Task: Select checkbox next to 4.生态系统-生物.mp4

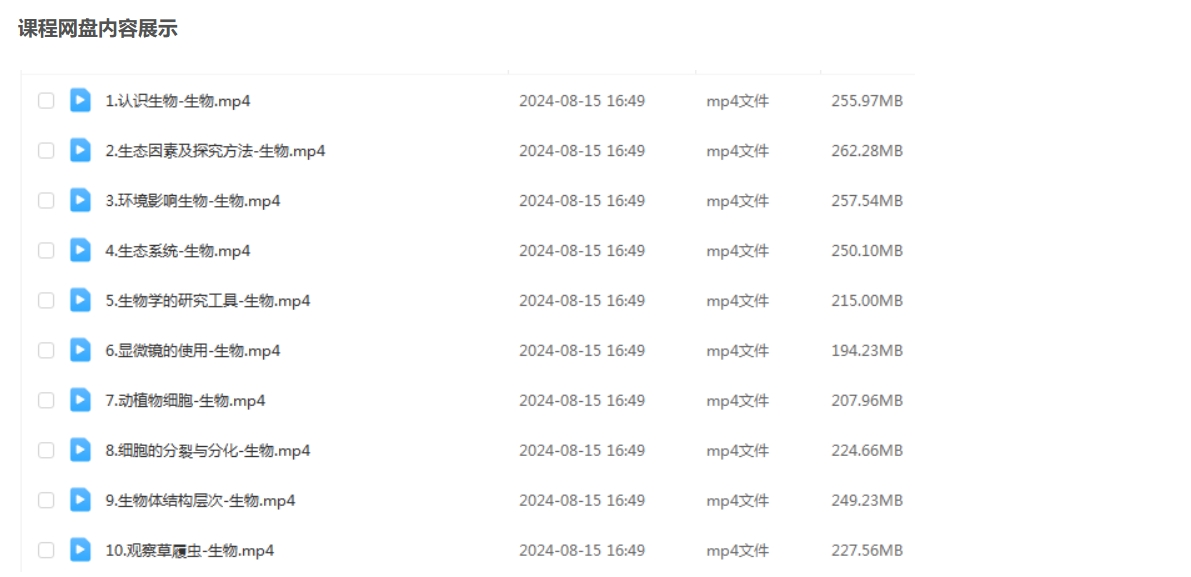Action: 46,251
